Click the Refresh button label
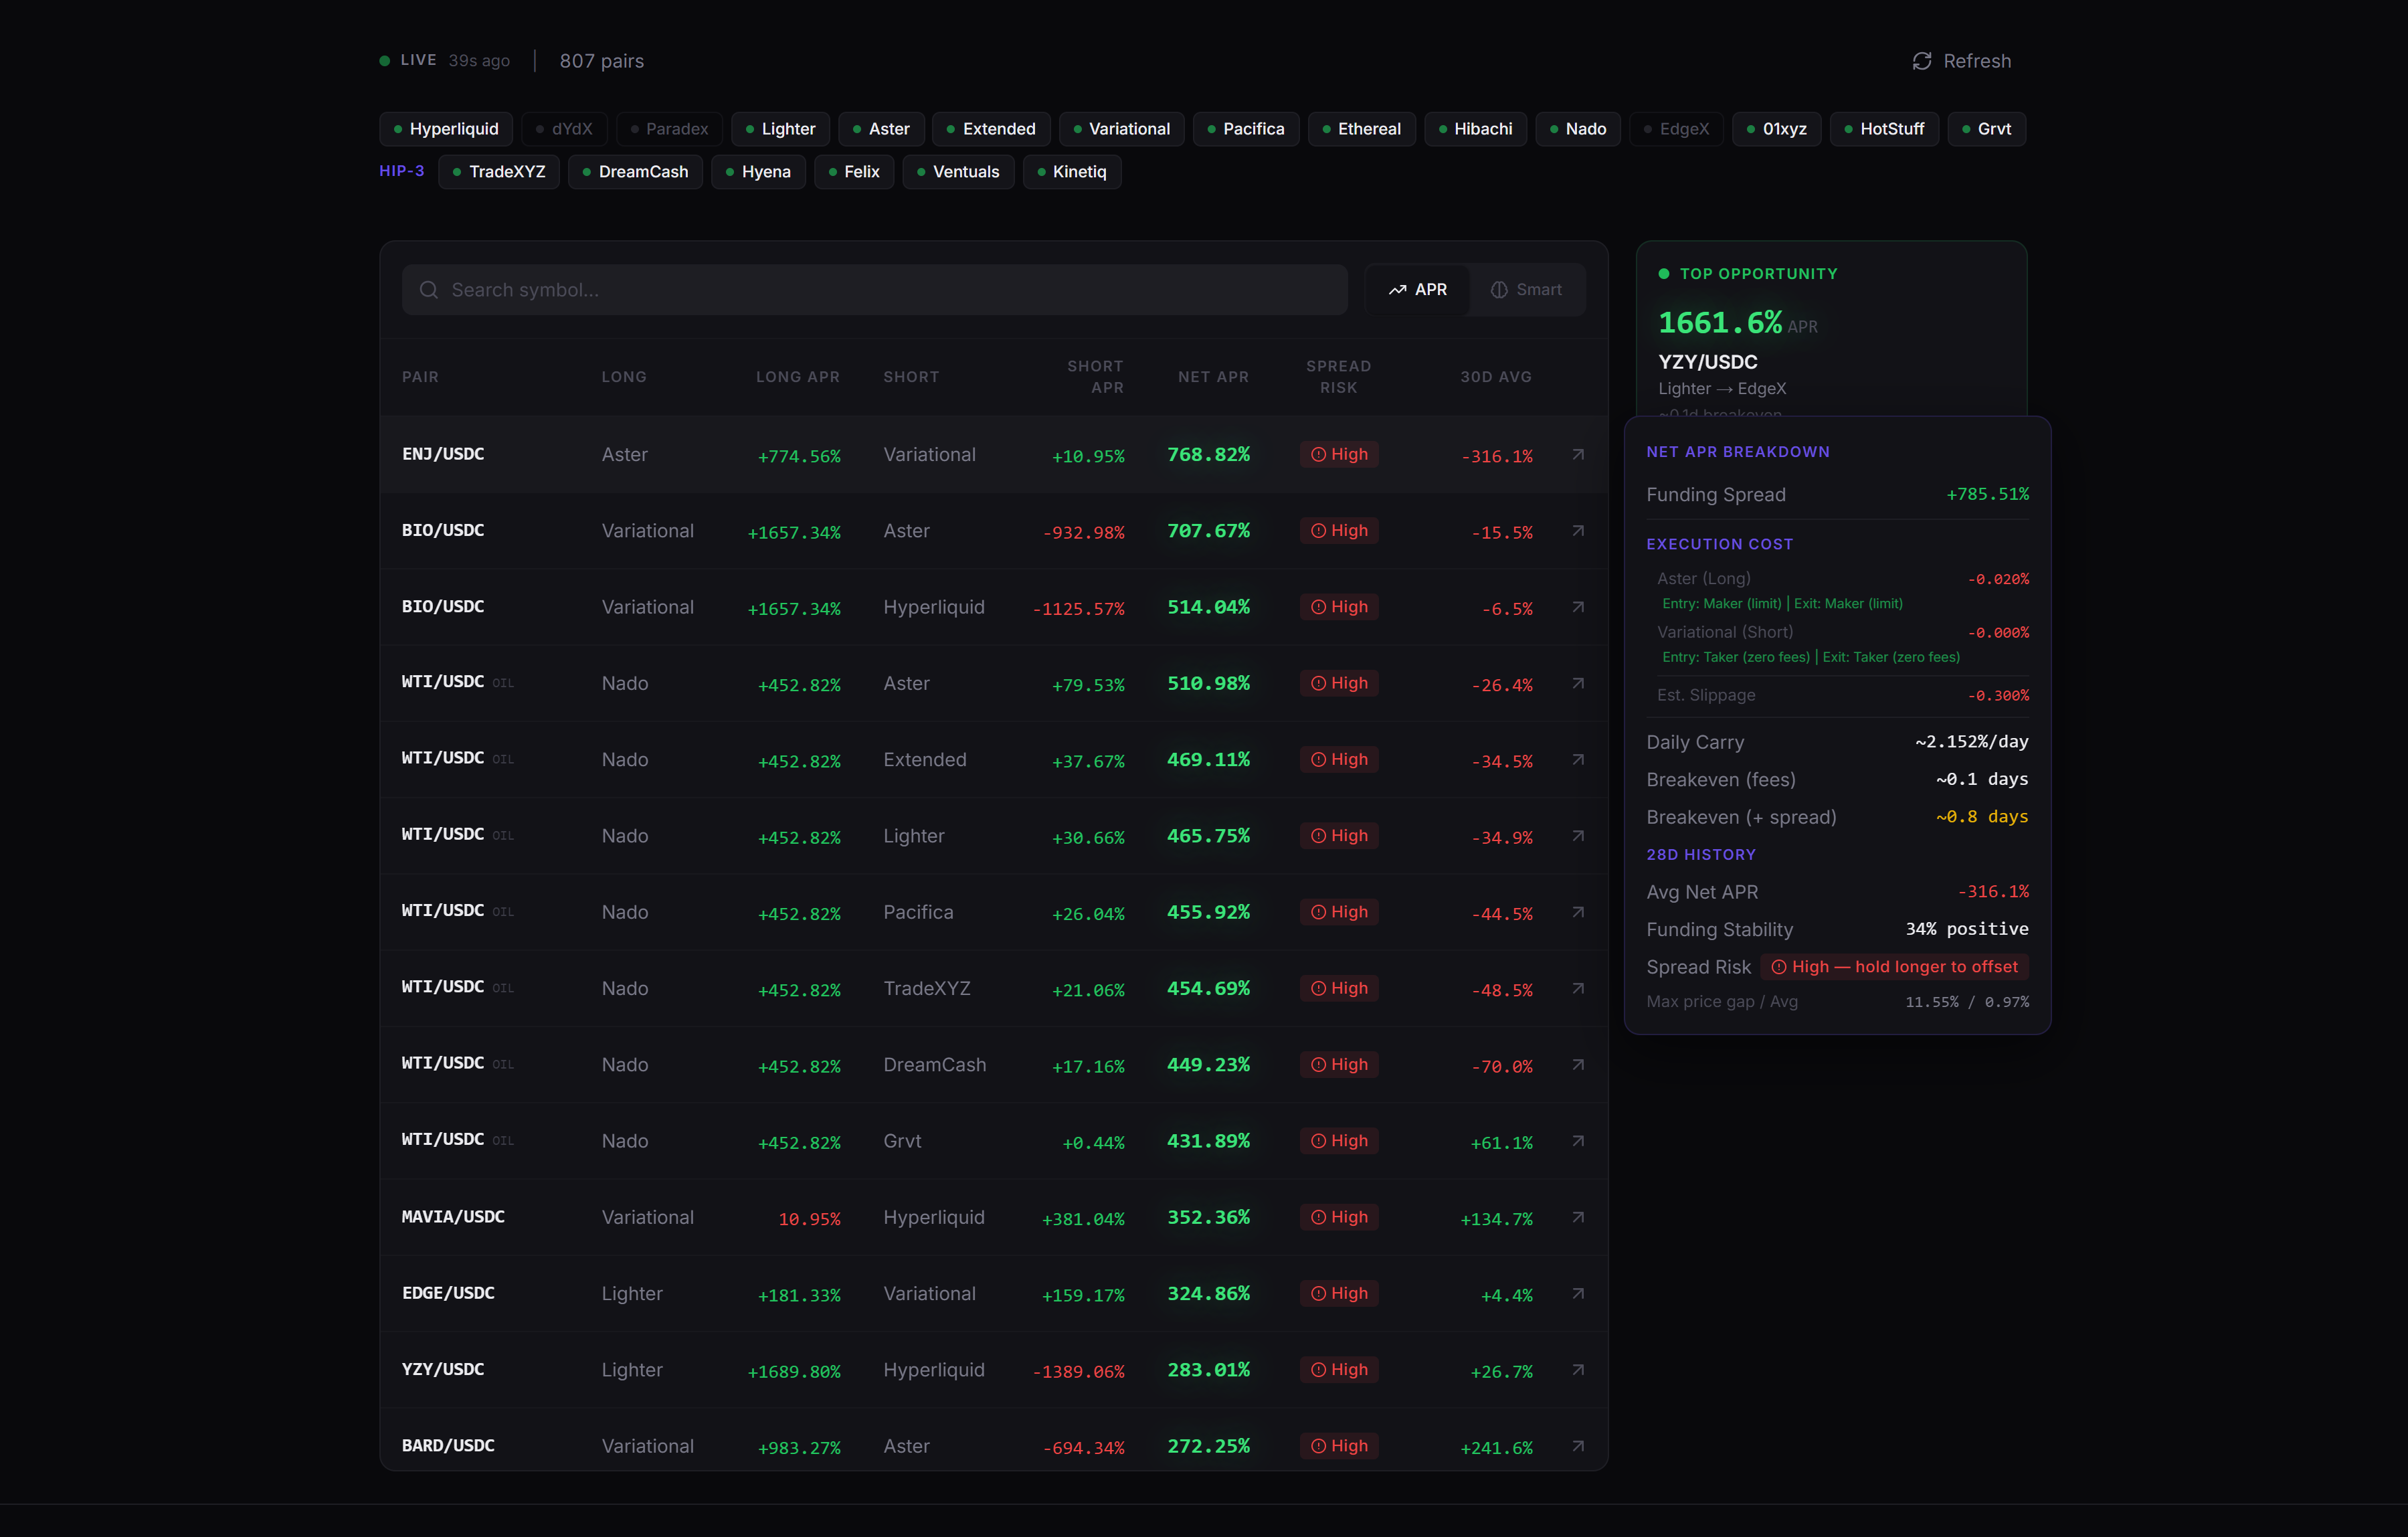 (1977, 61)
